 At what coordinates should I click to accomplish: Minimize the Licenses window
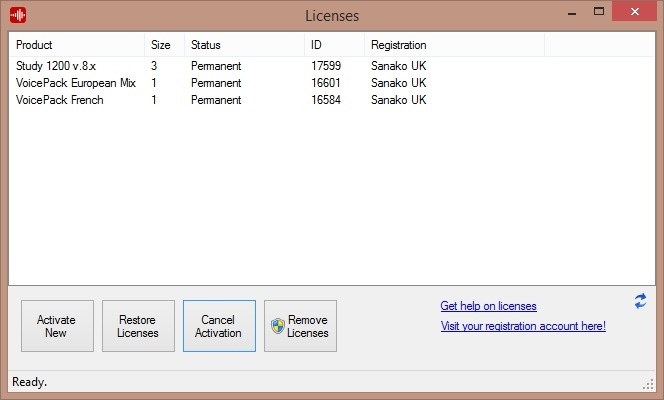572,11
